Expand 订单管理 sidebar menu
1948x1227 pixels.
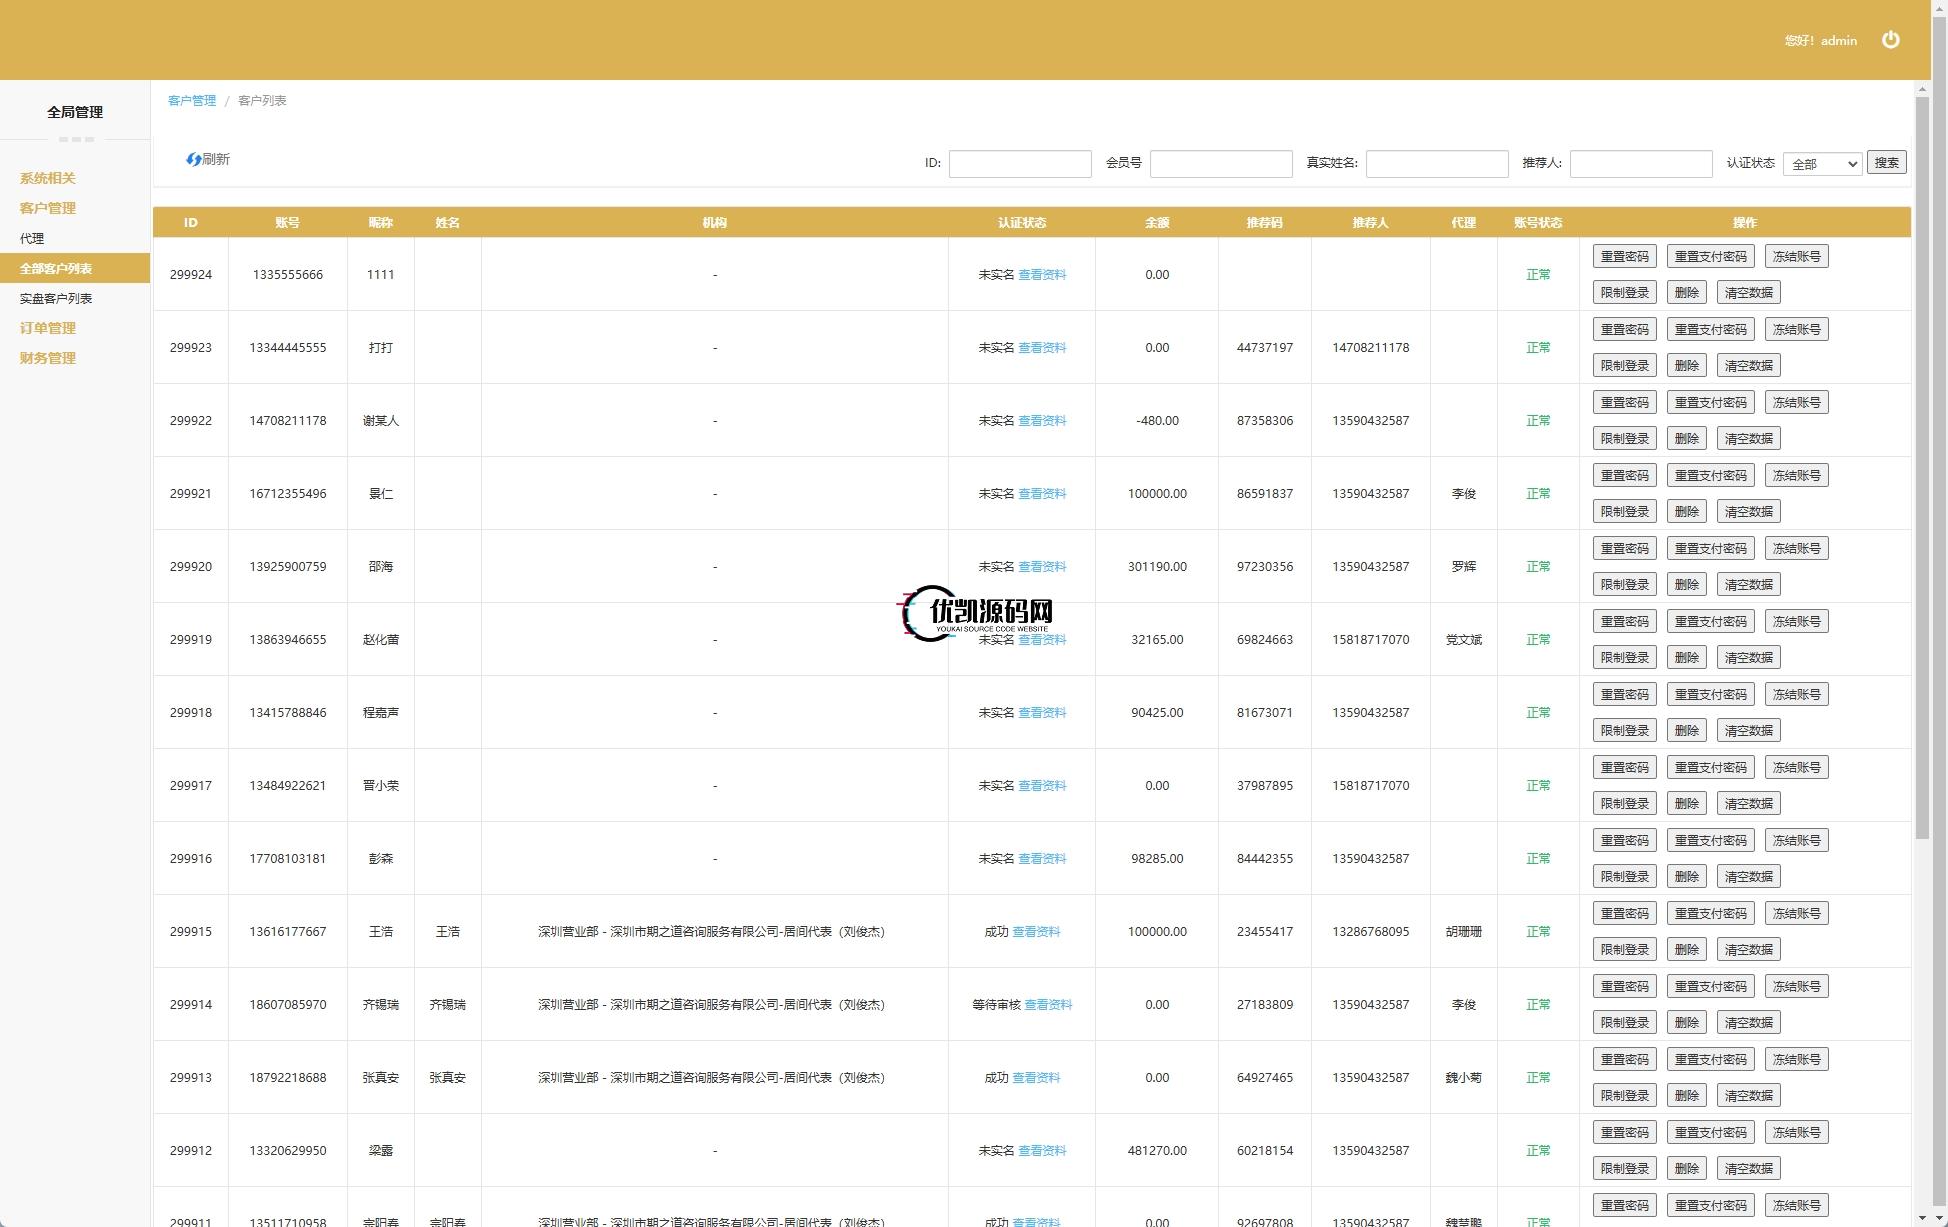(x=48, y=328)
